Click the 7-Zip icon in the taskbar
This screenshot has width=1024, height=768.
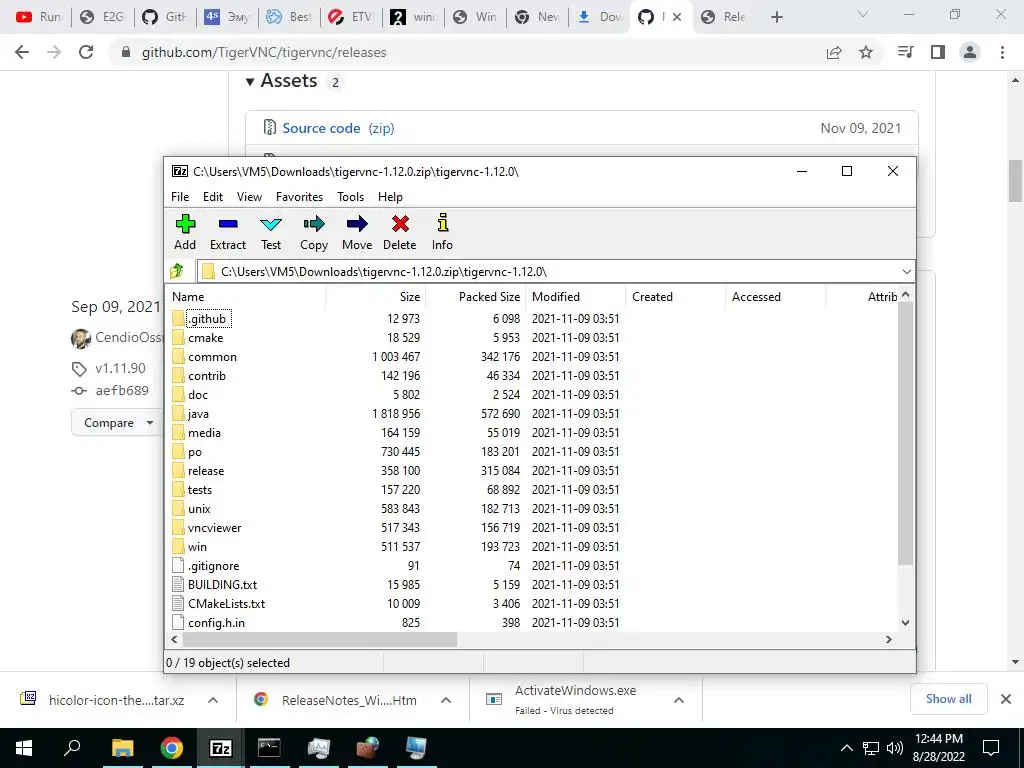pyautogui.click(x=220, y=748)
